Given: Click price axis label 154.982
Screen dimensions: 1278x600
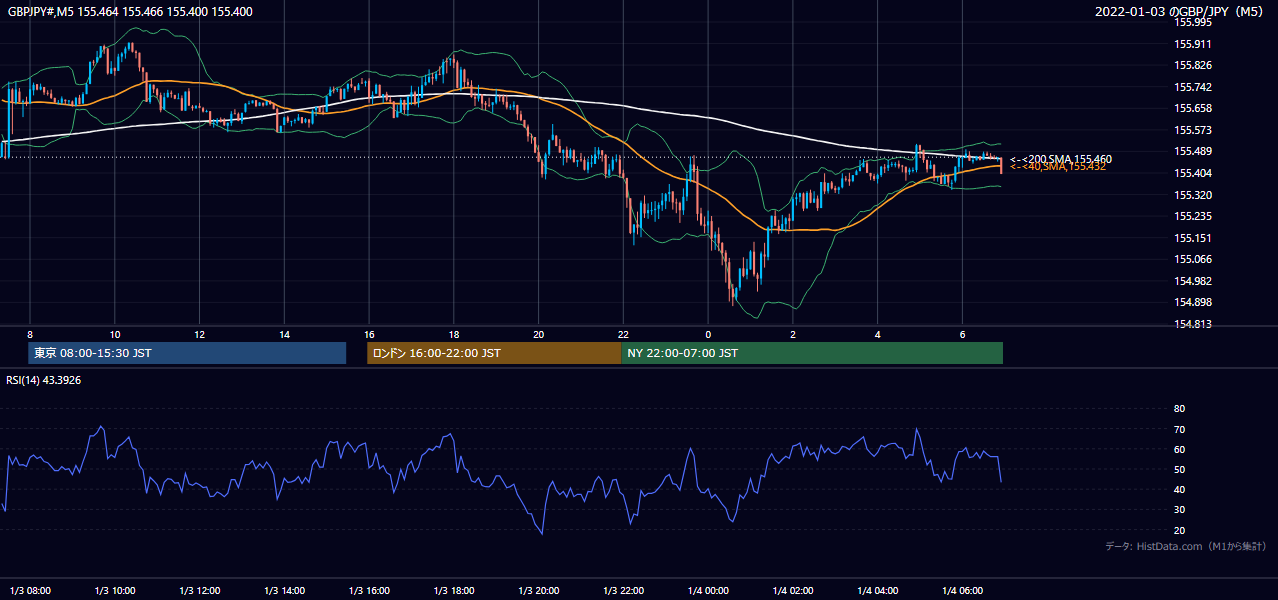Looking at the screenshot, I should click(1195, 281).
